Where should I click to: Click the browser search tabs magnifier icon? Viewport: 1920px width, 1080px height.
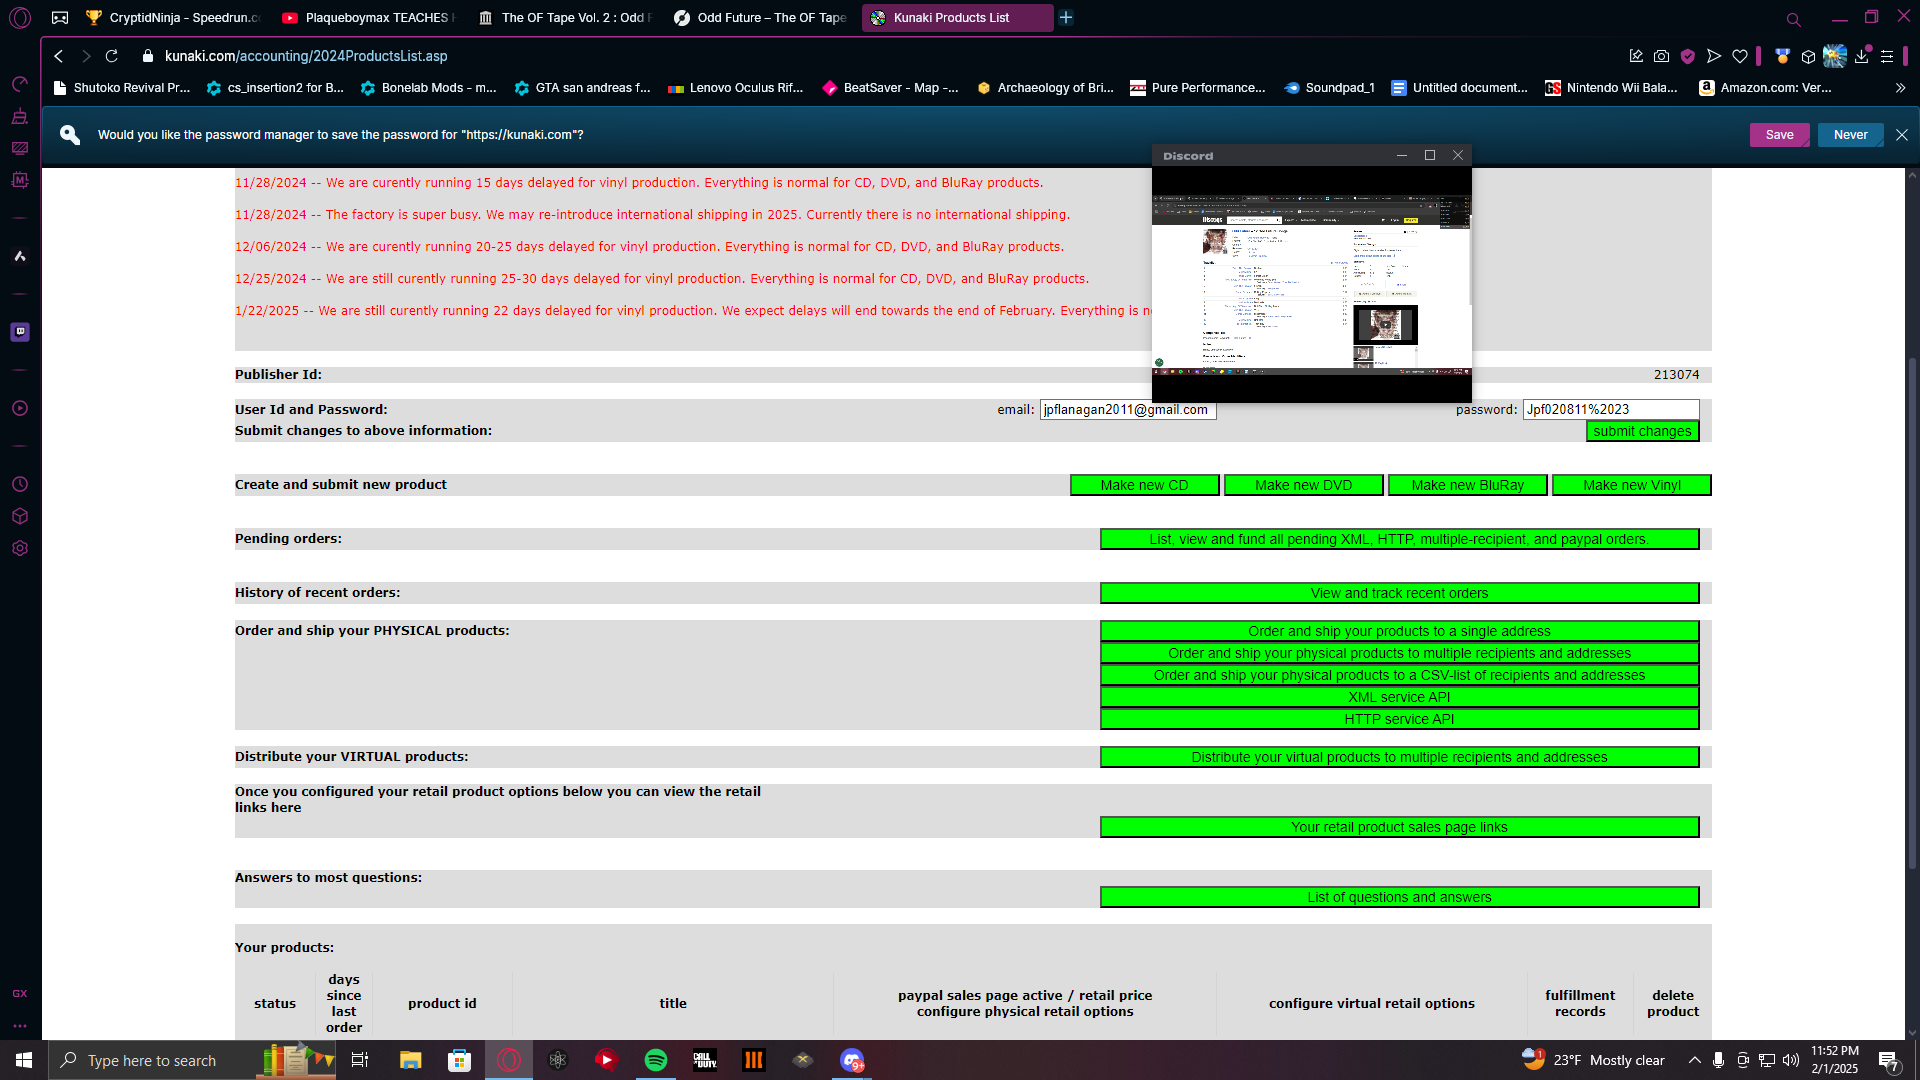coord(1793,19)
